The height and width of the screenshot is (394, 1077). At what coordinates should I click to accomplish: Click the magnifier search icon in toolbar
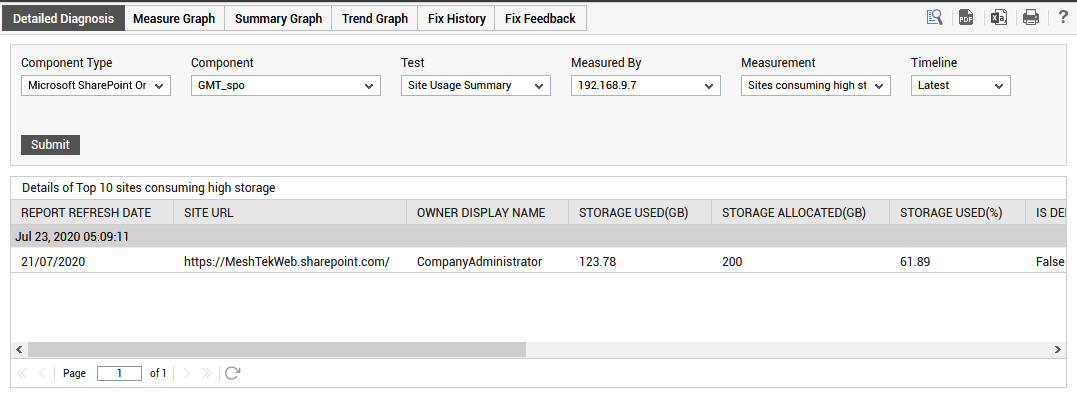tap(934, 18)
